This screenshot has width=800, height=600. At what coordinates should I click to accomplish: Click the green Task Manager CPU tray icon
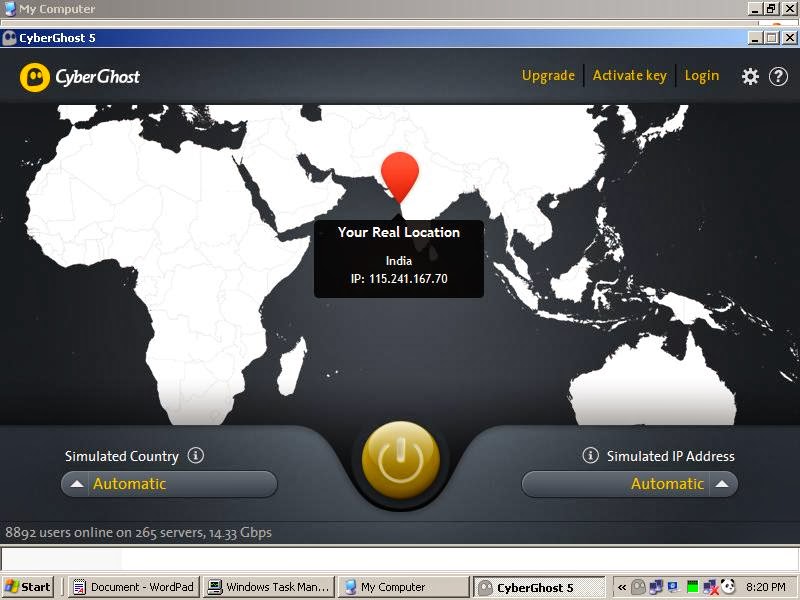692,587
